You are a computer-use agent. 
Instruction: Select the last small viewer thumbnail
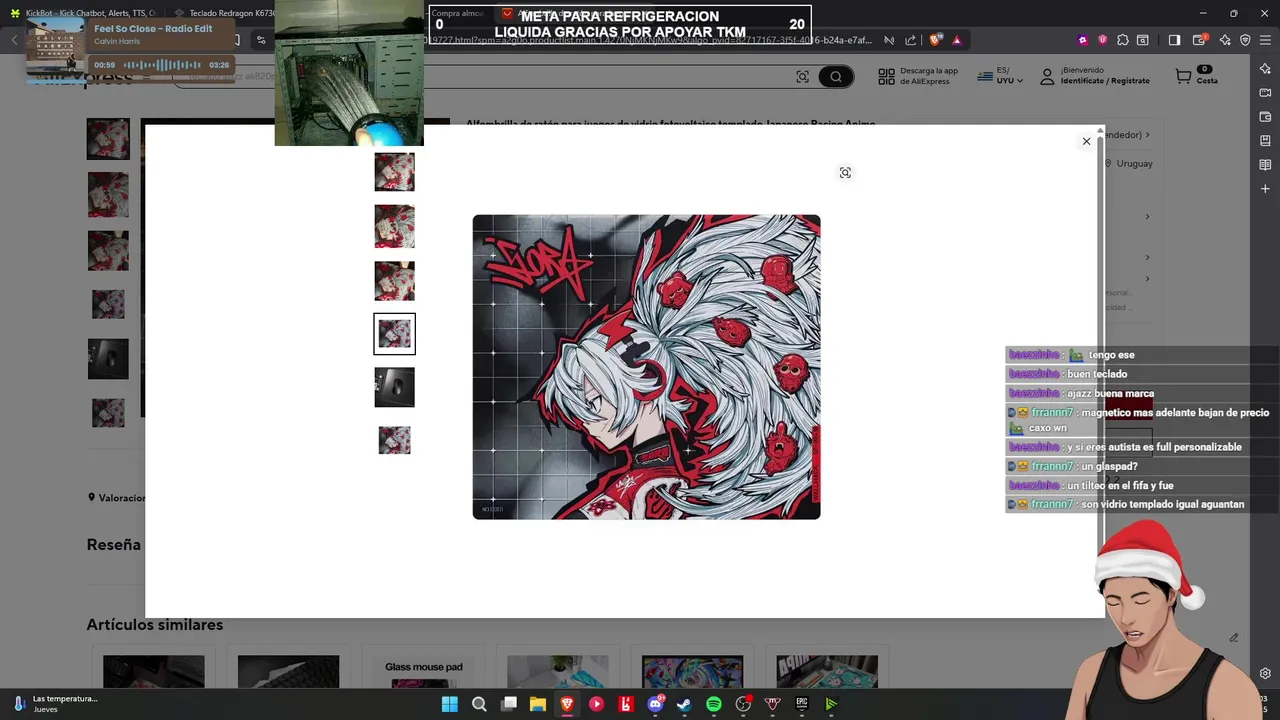pyautogui.click(x=394, y=440)
